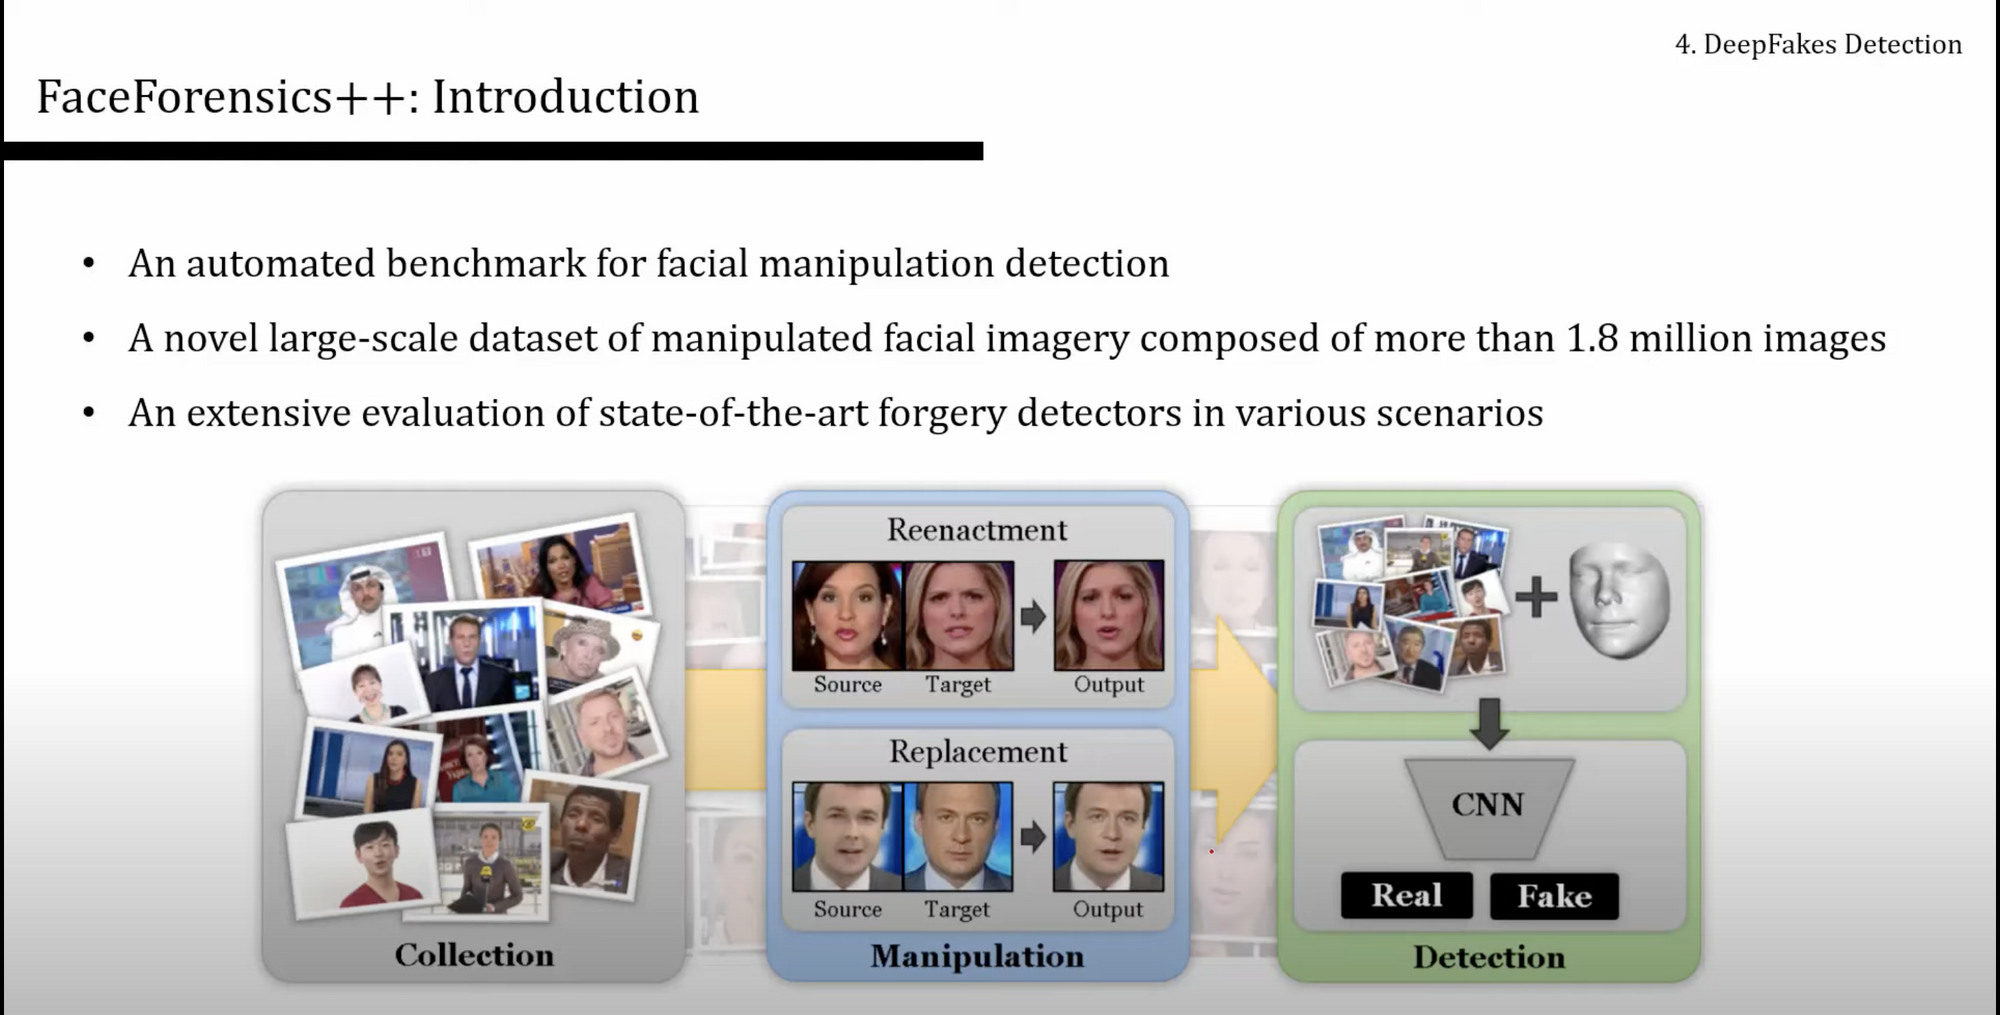Click the Replacement Target face thumbnail
The image size is (2000, 1015).
click(x=958, y=837)
